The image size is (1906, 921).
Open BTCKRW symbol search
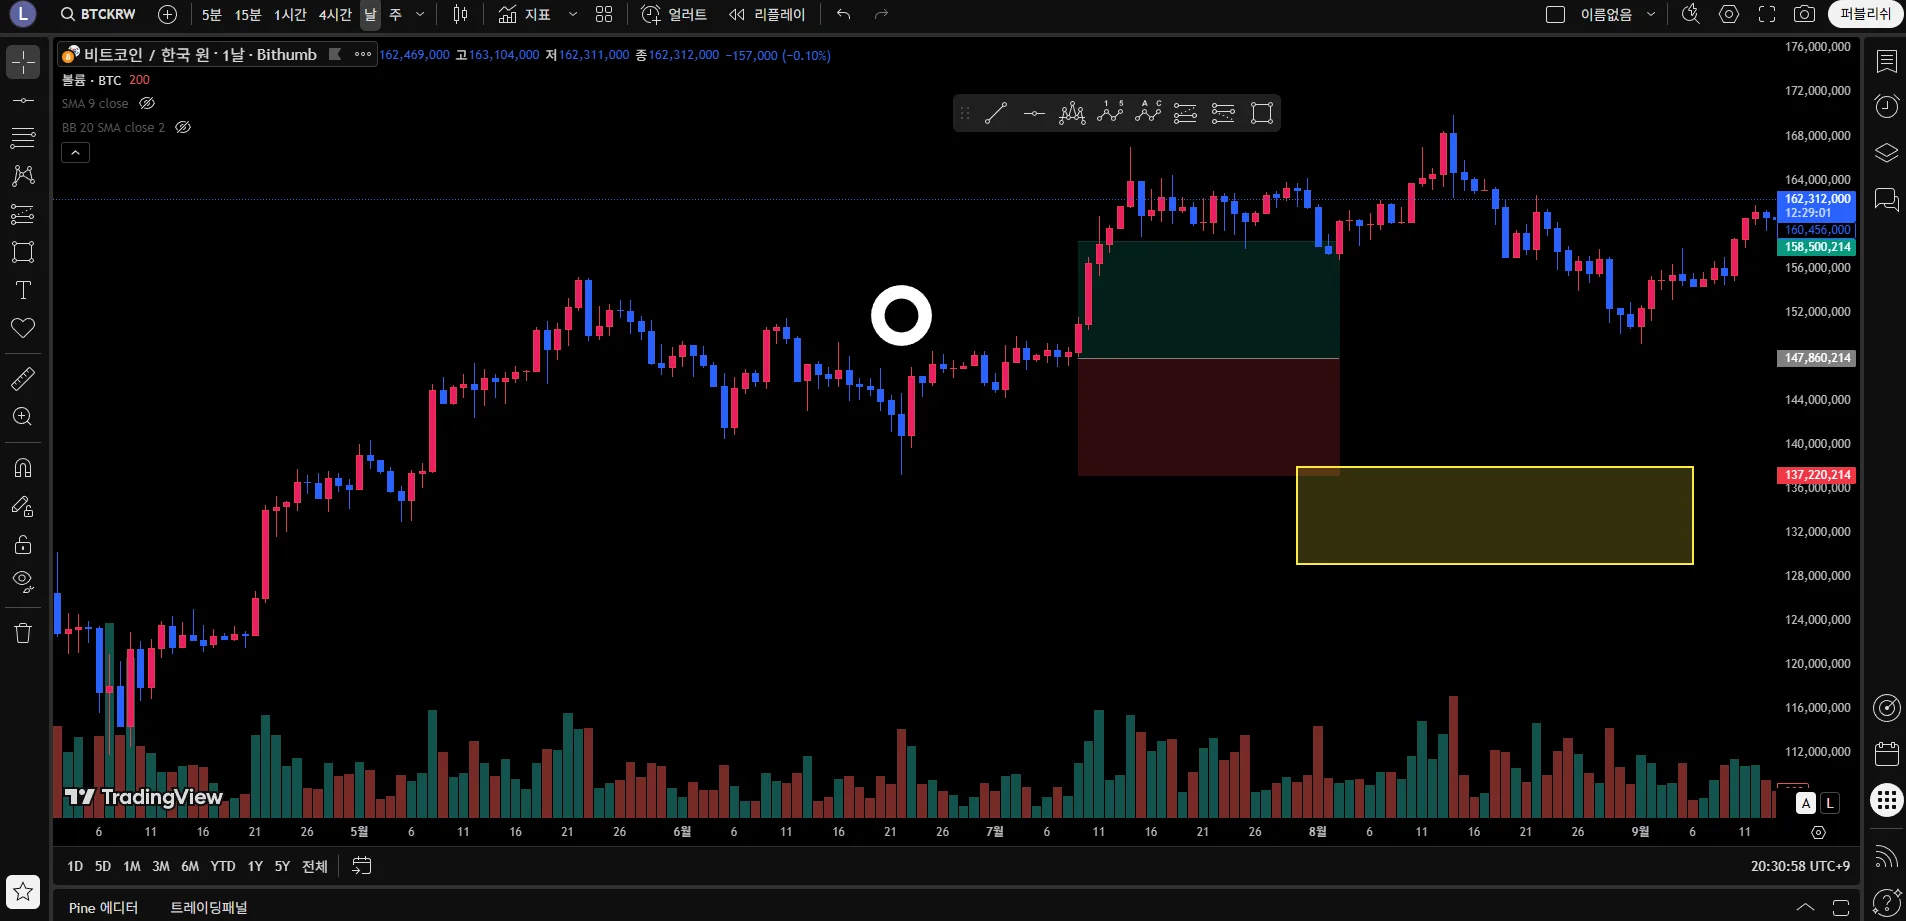(x=98, y=14)
